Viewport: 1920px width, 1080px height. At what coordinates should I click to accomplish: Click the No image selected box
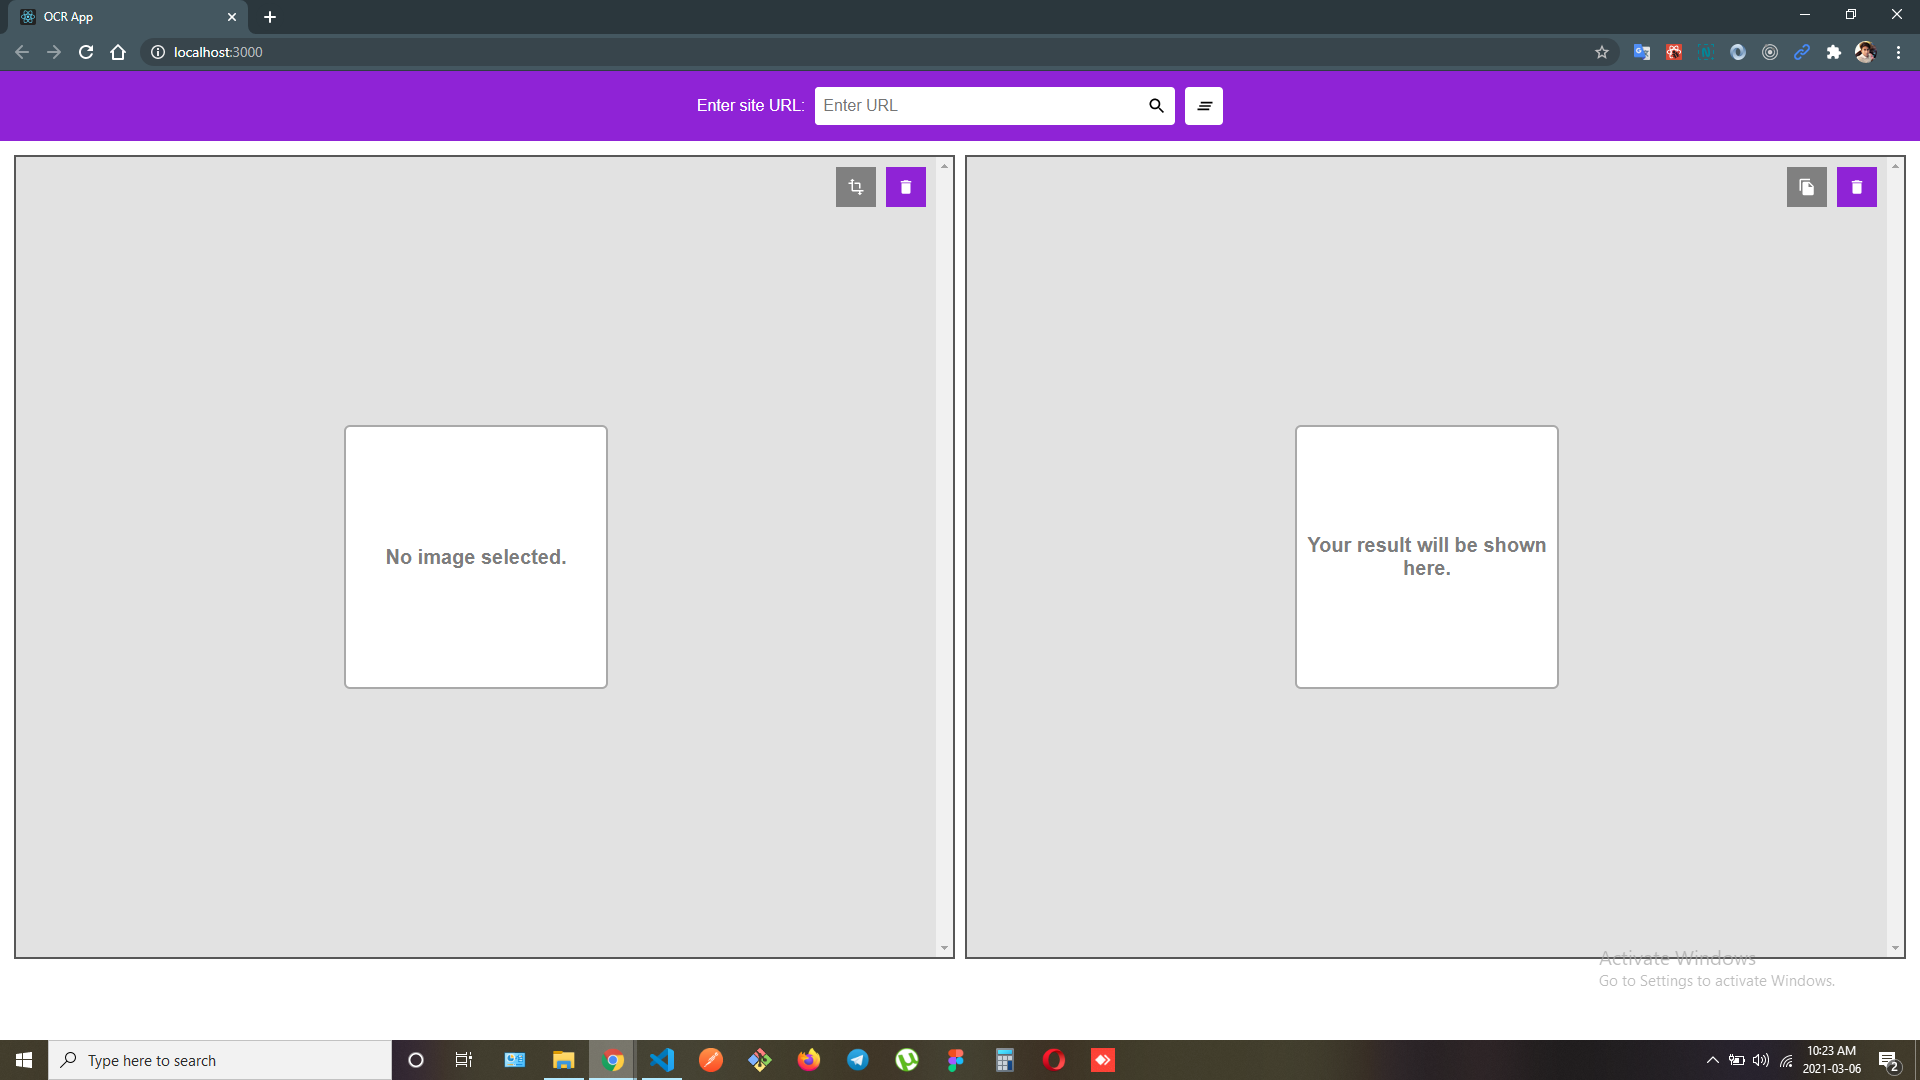tap(476, 557)
